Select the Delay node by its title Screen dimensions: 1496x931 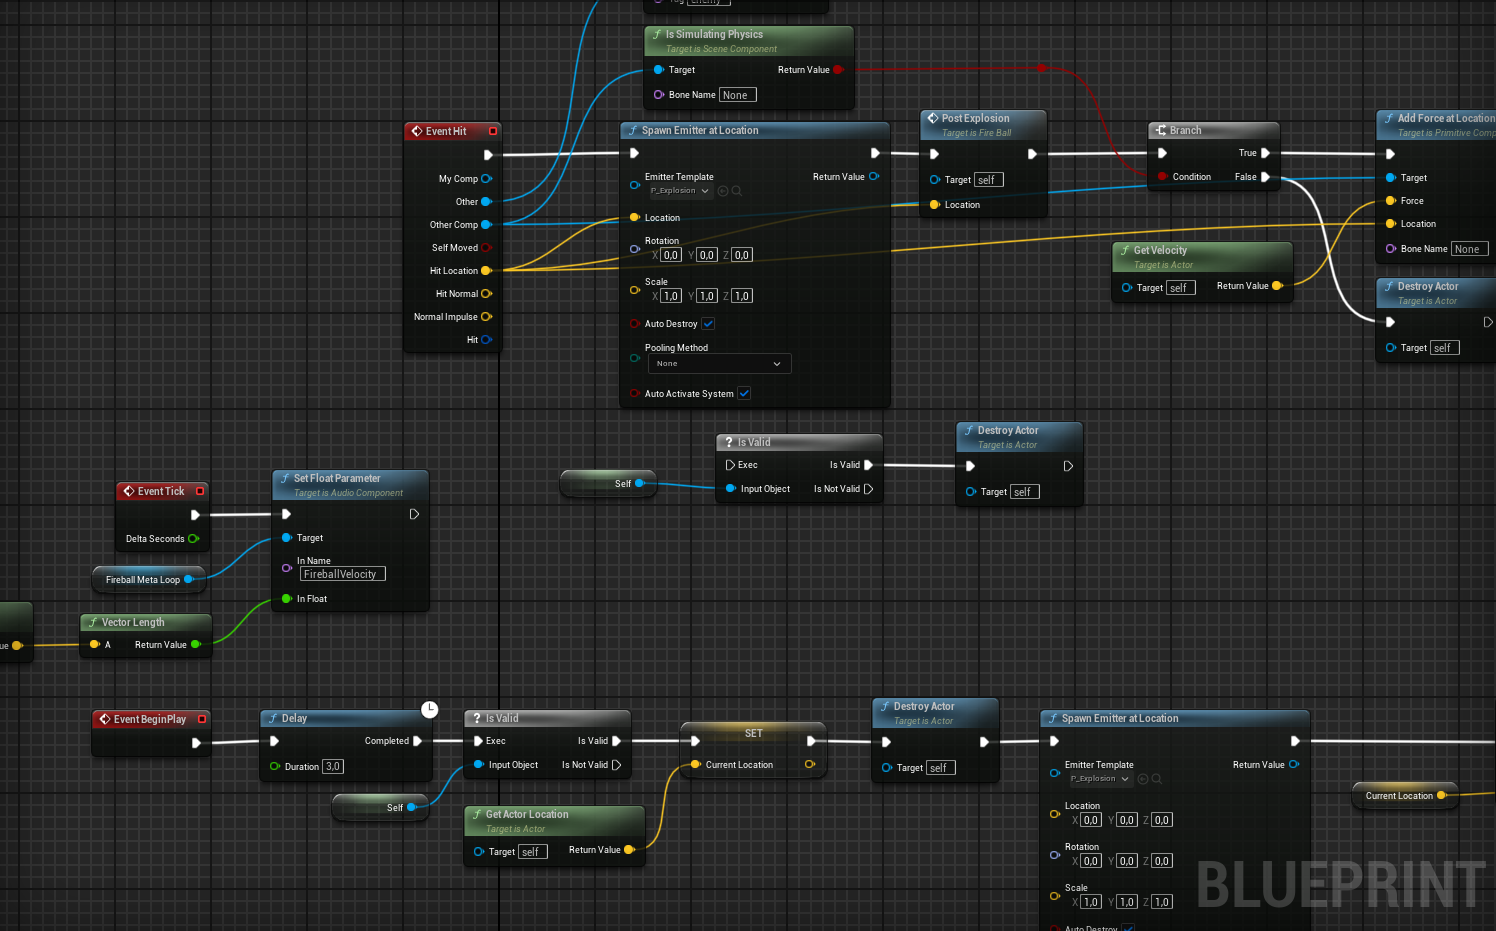tap(294, 719)
